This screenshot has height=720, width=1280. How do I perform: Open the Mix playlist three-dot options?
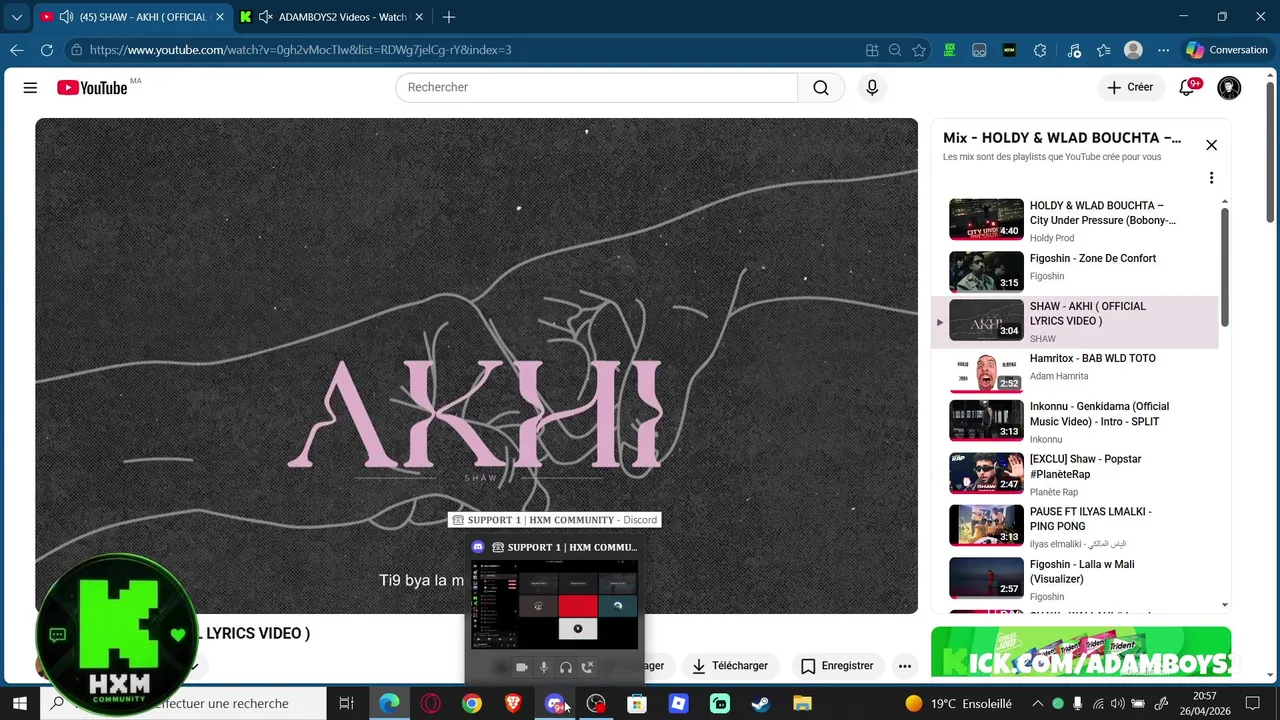[1211, 178]
